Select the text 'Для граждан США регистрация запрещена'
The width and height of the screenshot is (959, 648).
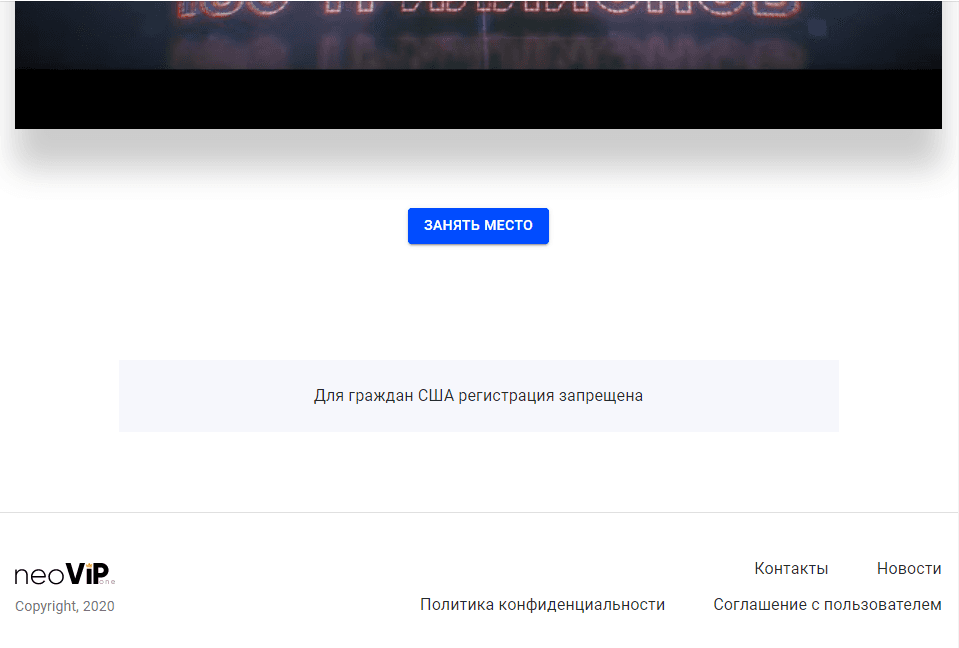click(478, 396)
